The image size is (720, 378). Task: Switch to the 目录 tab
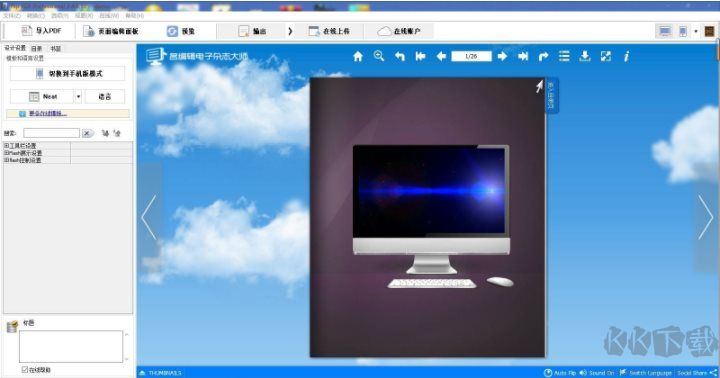[x=37, y=48]
